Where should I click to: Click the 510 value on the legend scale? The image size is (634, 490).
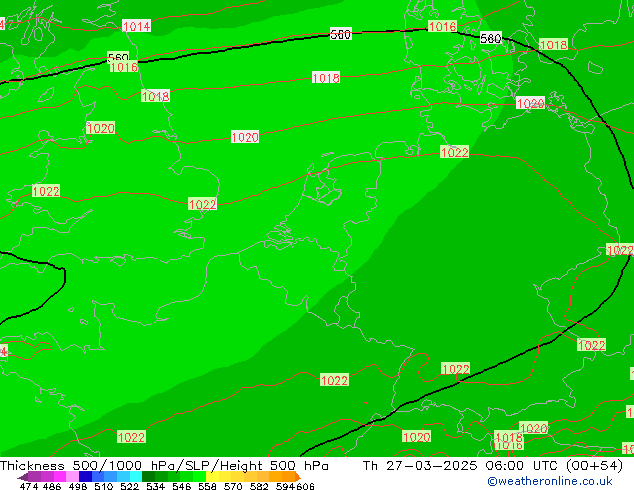pos(104,486)
